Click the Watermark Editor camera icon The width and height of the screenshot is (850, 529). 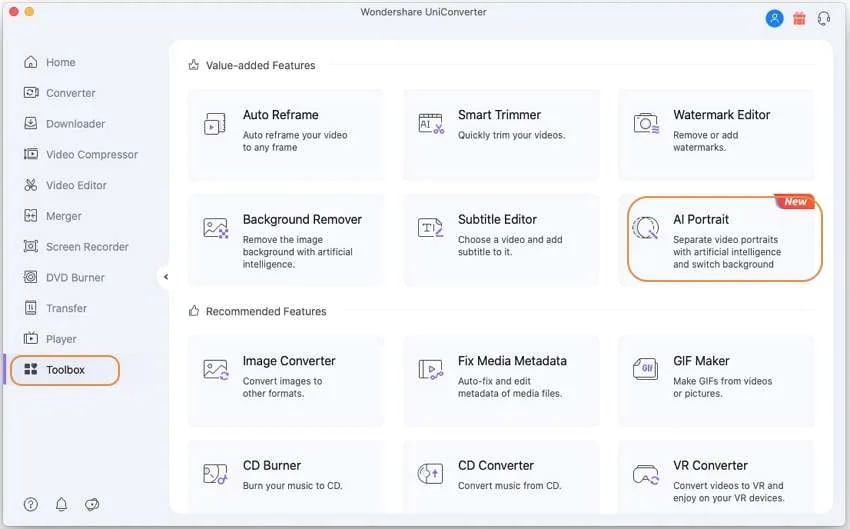(646, 124)
